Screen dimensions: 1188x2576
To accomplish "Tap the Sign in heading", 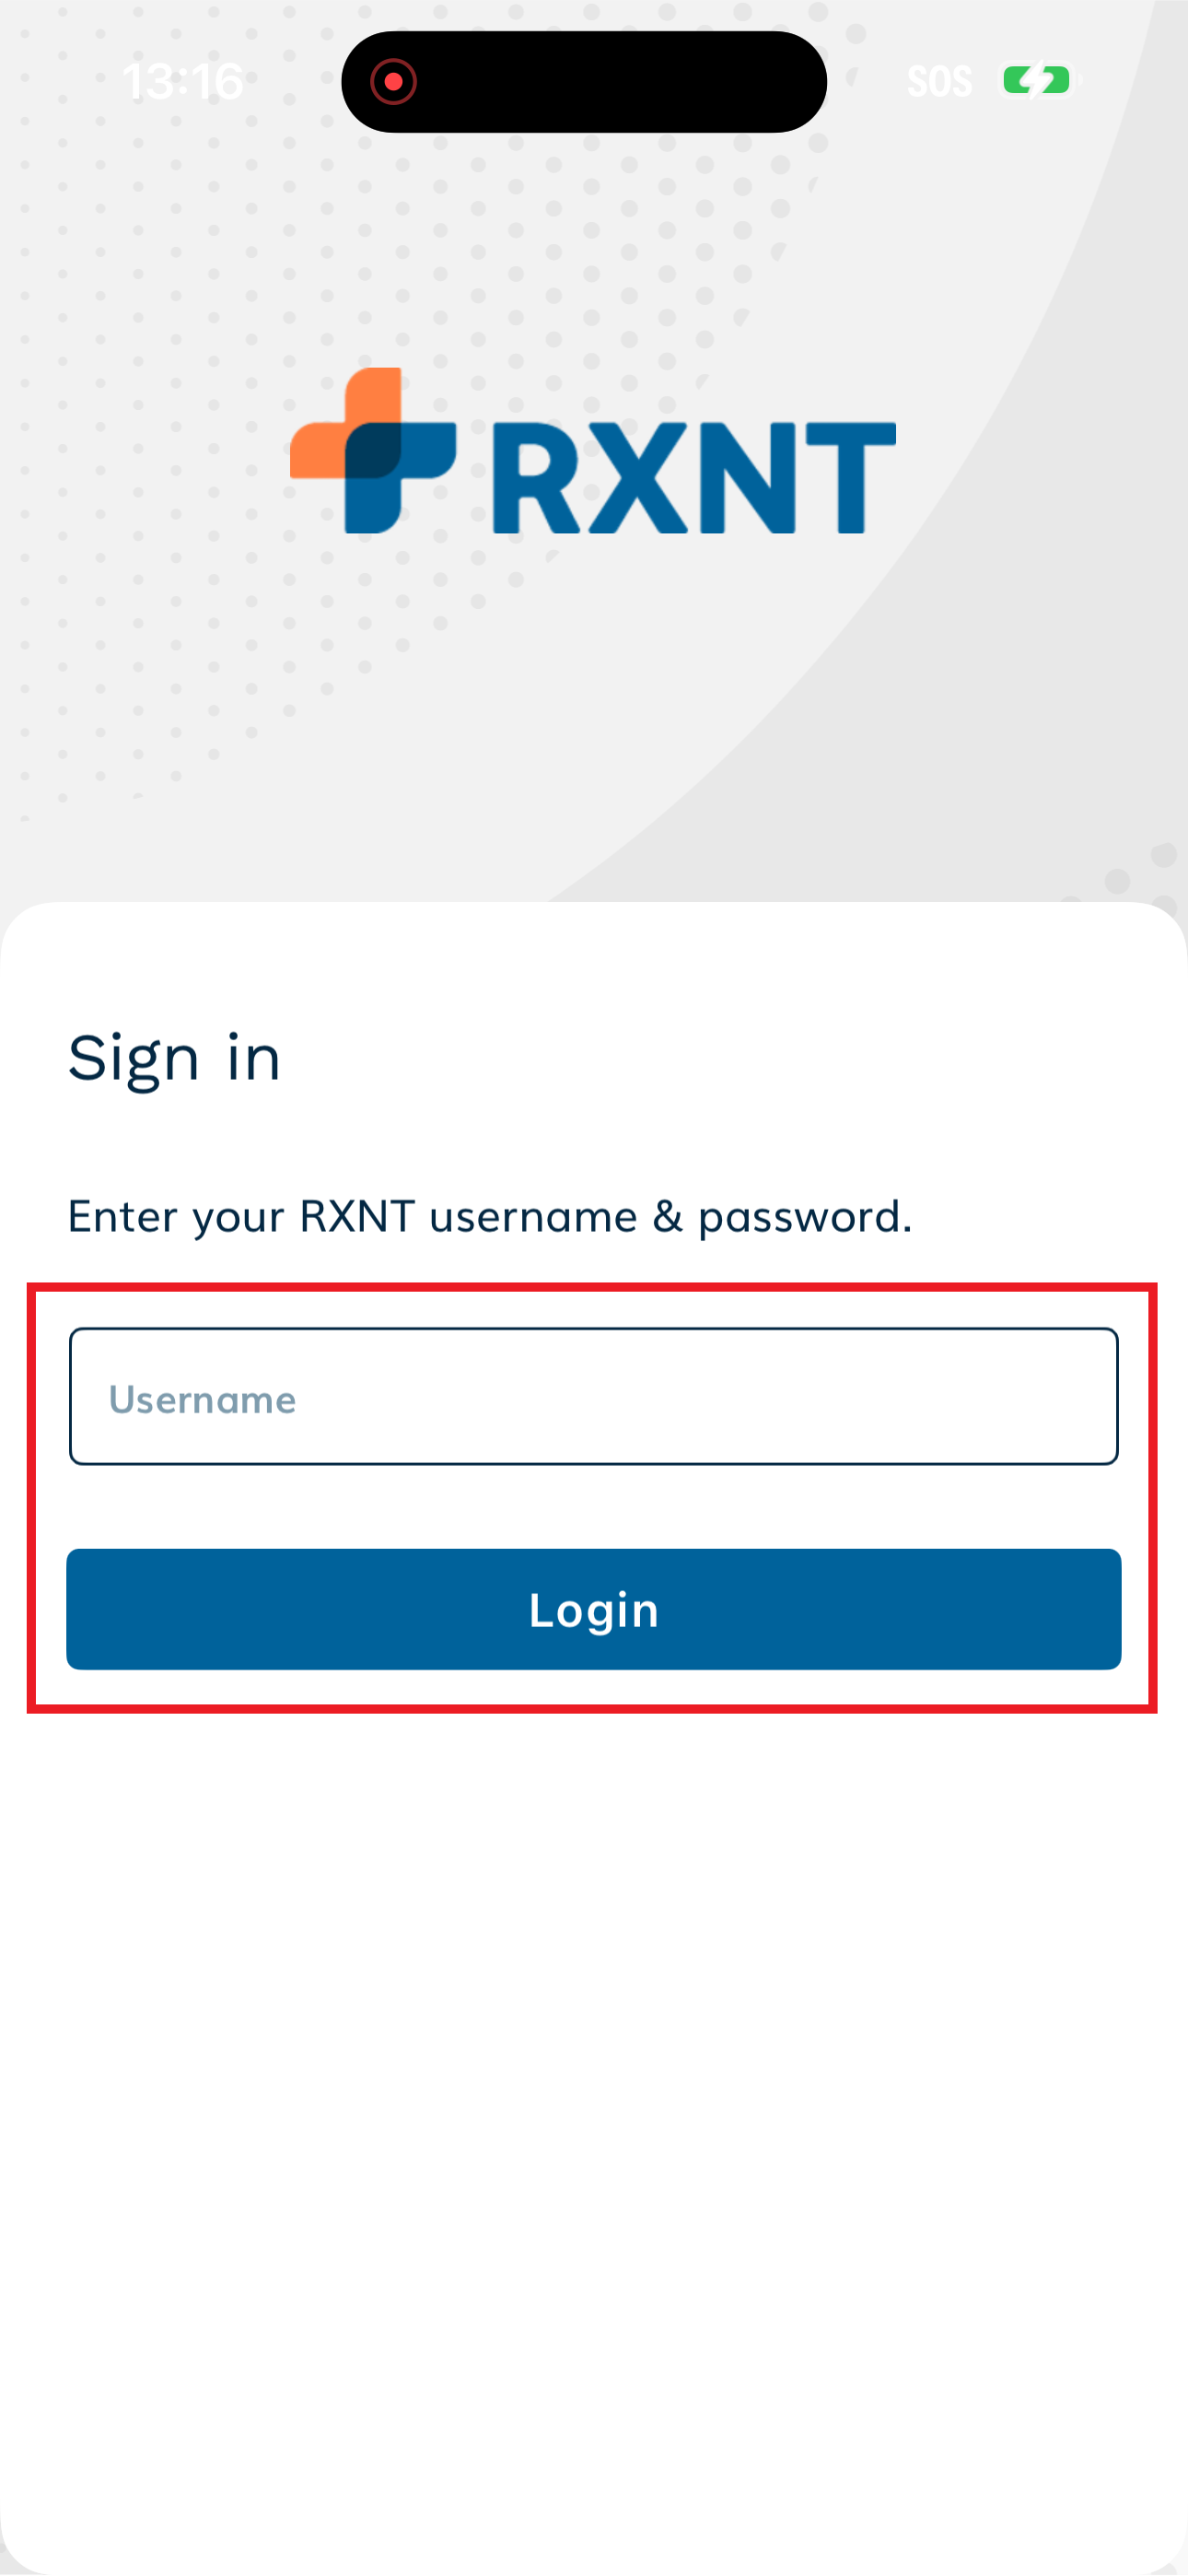I will pyautogui.click(x=174, y=1059).
